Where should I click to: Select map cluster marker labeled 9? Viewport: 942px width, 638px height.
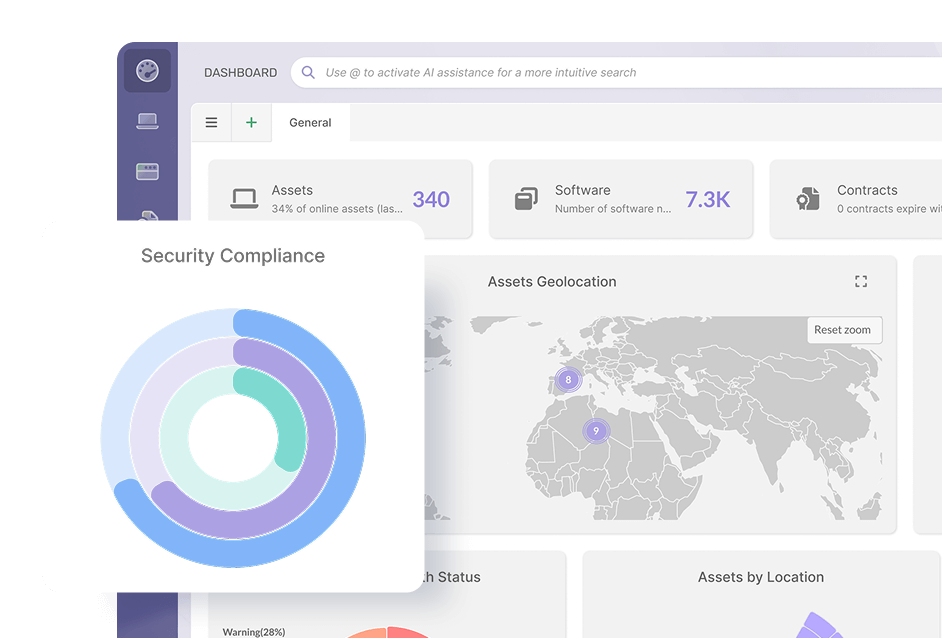coord(596,431)
